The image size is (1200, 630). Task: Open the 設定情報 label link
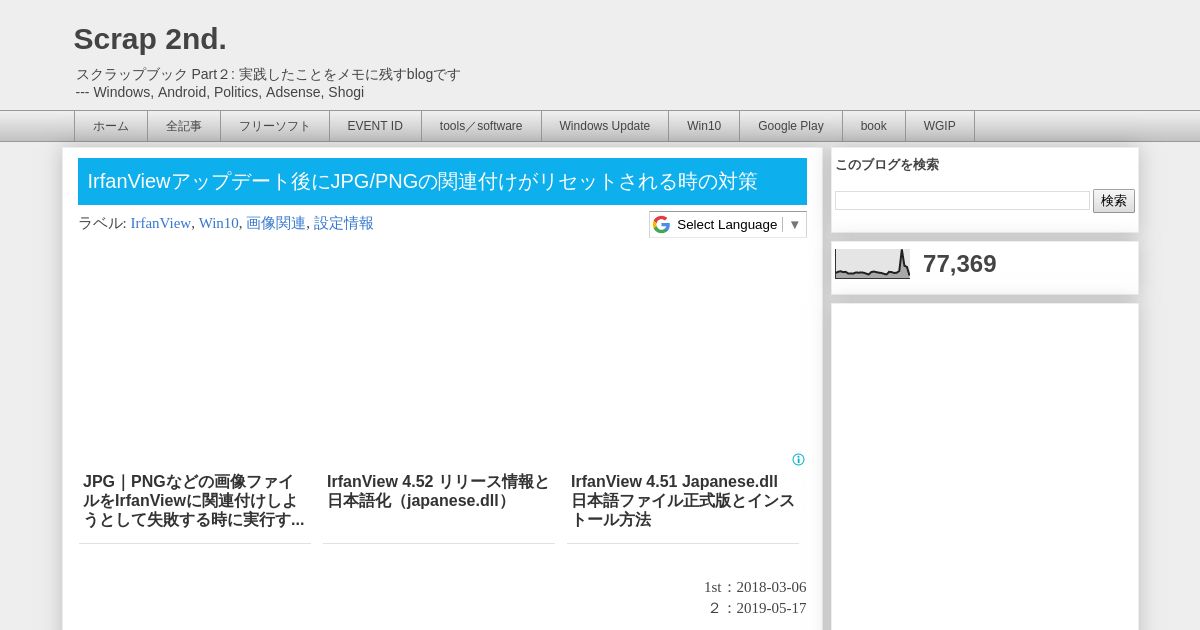point(344,223)
